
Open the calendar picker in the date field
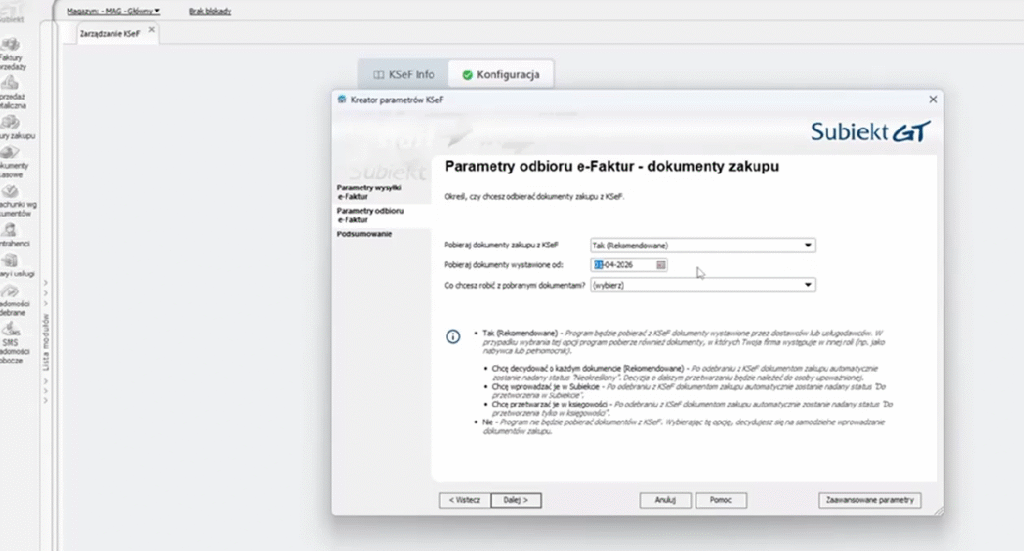661,265
